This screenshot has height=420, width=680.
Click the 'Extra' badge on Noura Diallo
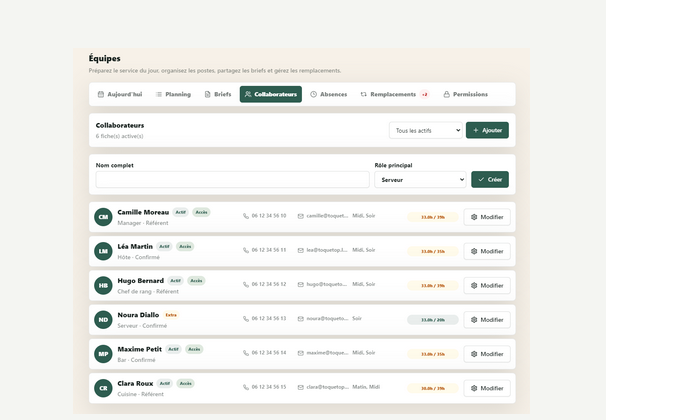click(x=171, y=315)
